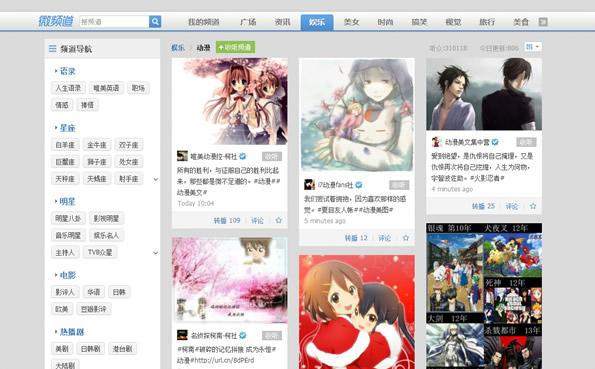The width and height of the screenshot is (595, 369).
Task: Select the 华语 movie tag
Action: (x=93, y=292)
